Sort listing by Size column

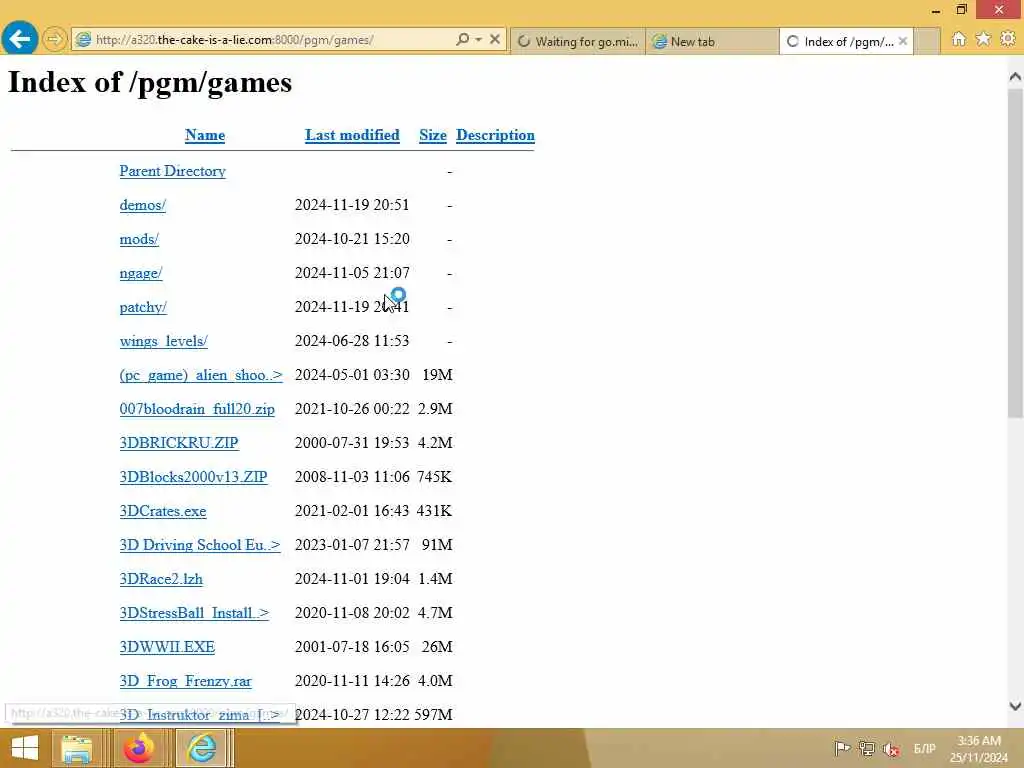click(433, 135)
